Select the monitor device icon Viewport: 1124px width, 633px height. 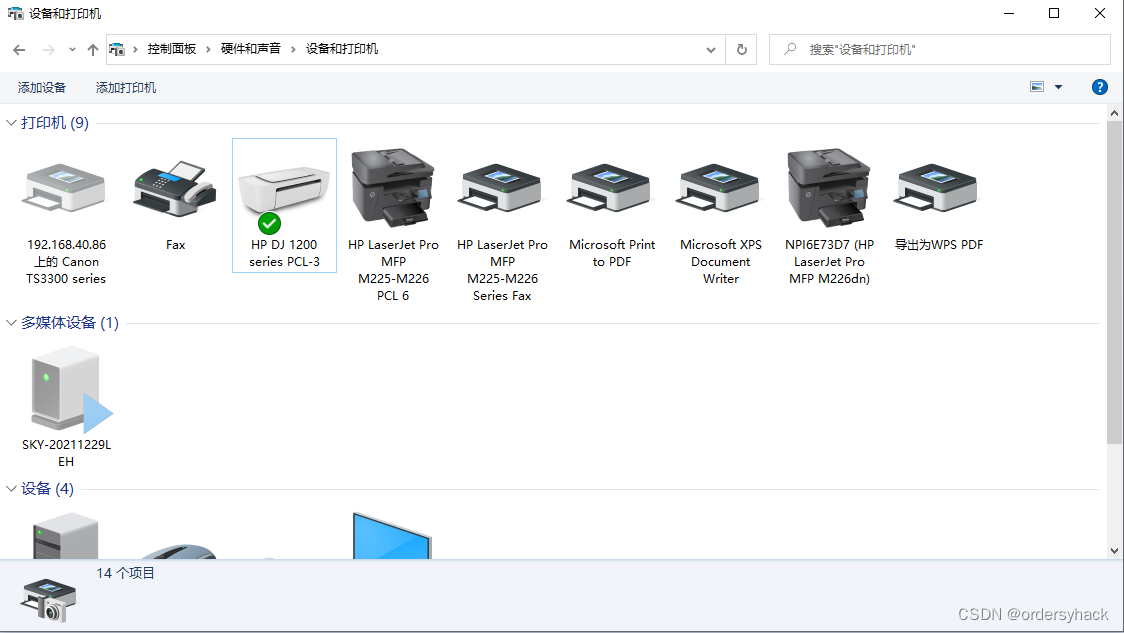click(x=392, y=536)
